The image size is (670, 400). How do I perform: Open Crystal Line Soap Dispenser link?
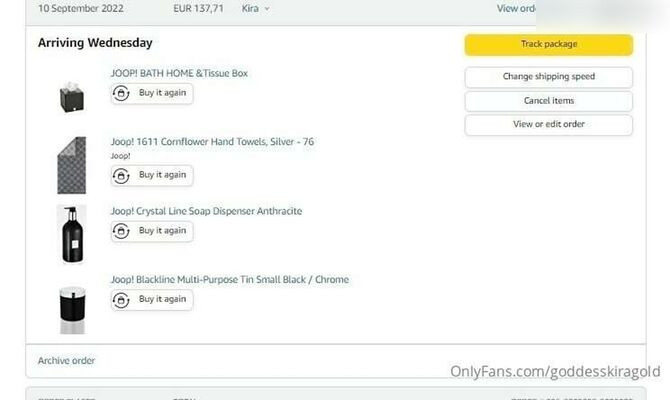(x=206, y=211)
